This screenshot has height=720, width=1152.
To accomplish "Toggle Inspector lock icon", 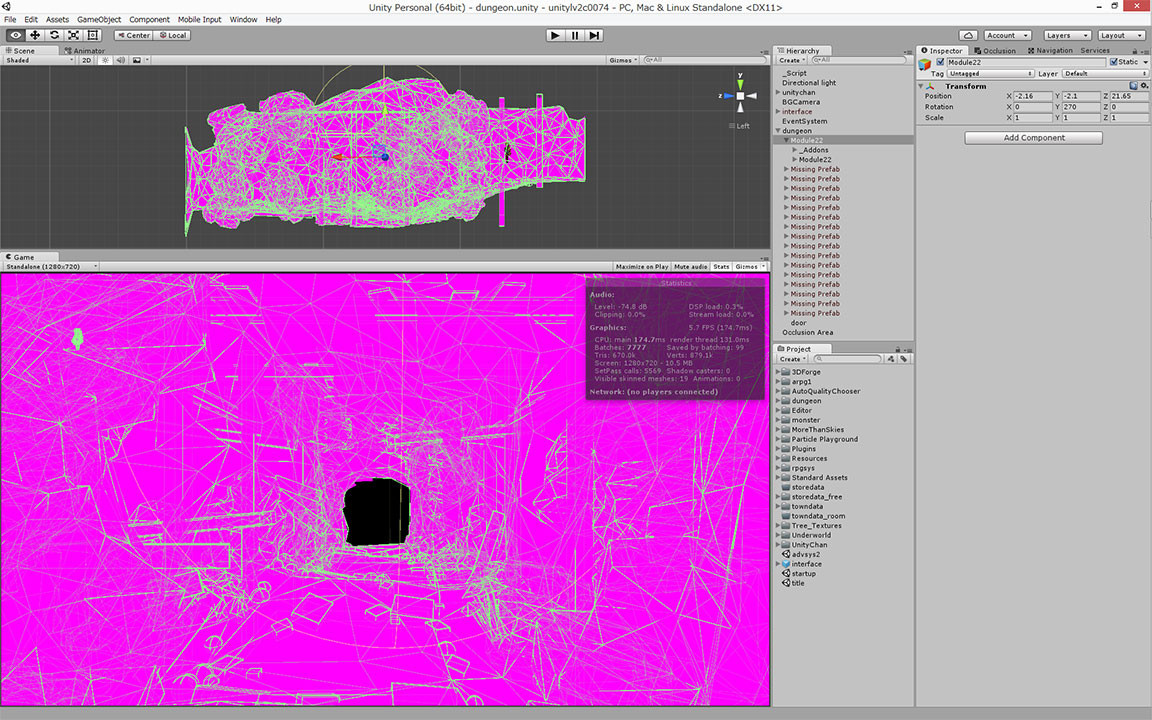I will coord(1134,51).
